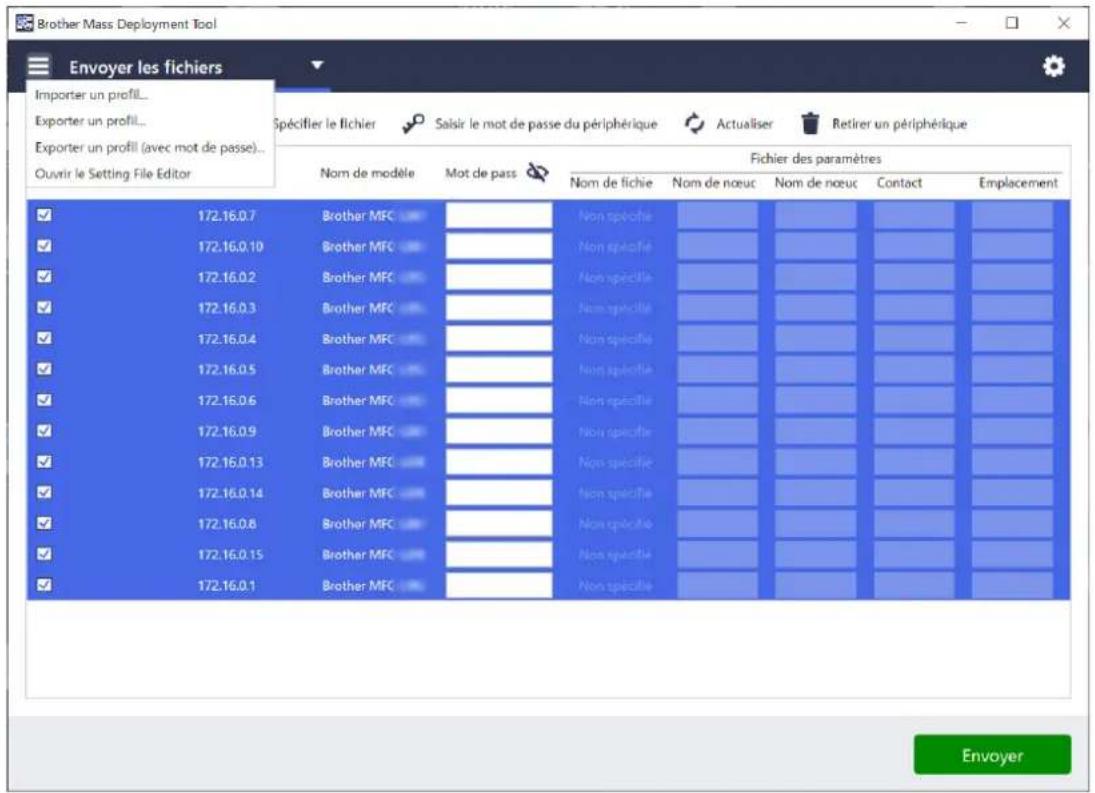Toggle password visibility eye icon
1095x793 pixels.
click(x=537, y=172)
